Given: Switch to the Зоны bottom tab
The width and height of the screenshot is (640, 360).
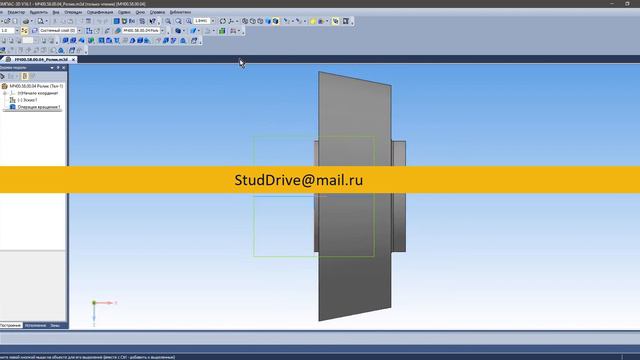Looking at the screenshot, I should [x=55, y=325].
